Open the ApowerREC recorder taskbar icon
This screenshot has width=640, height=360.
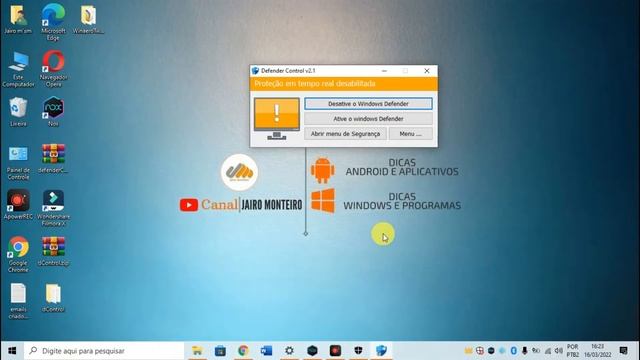pos(335,351)
